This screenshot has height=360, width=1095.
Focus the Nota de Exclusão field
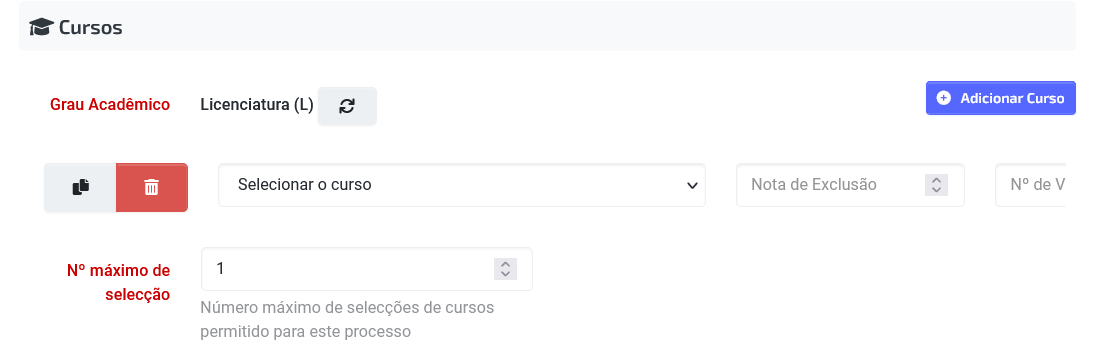click(850, 185)
